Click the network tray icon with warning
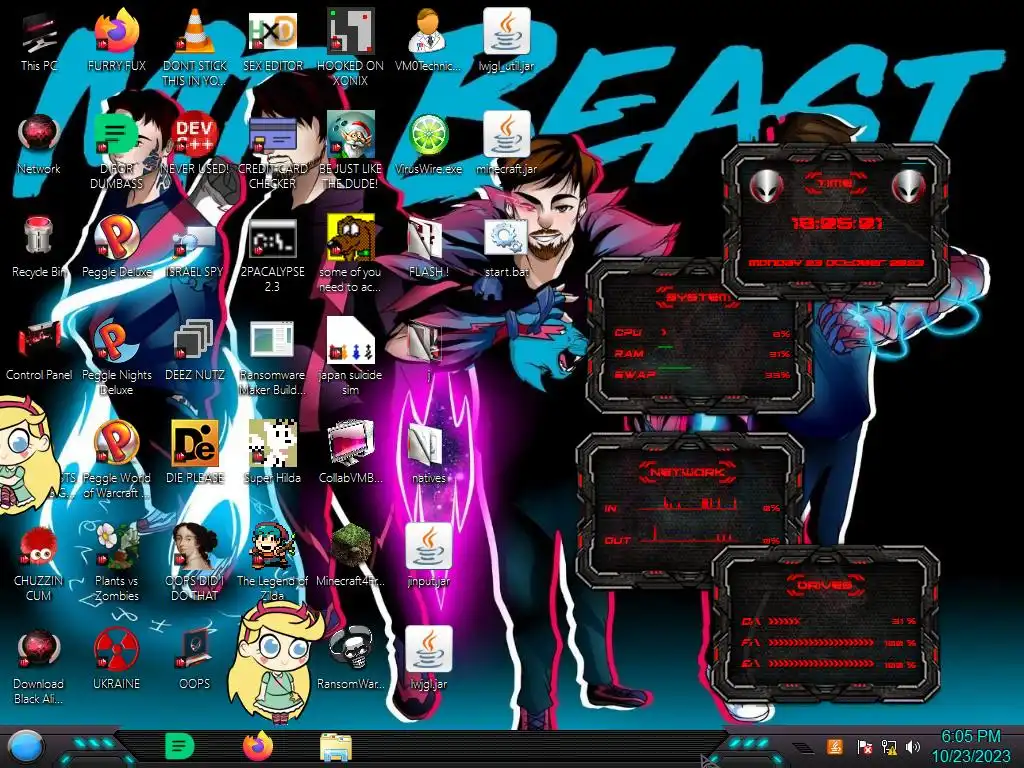Screen dimensions: 1024x768 [888, 746]
